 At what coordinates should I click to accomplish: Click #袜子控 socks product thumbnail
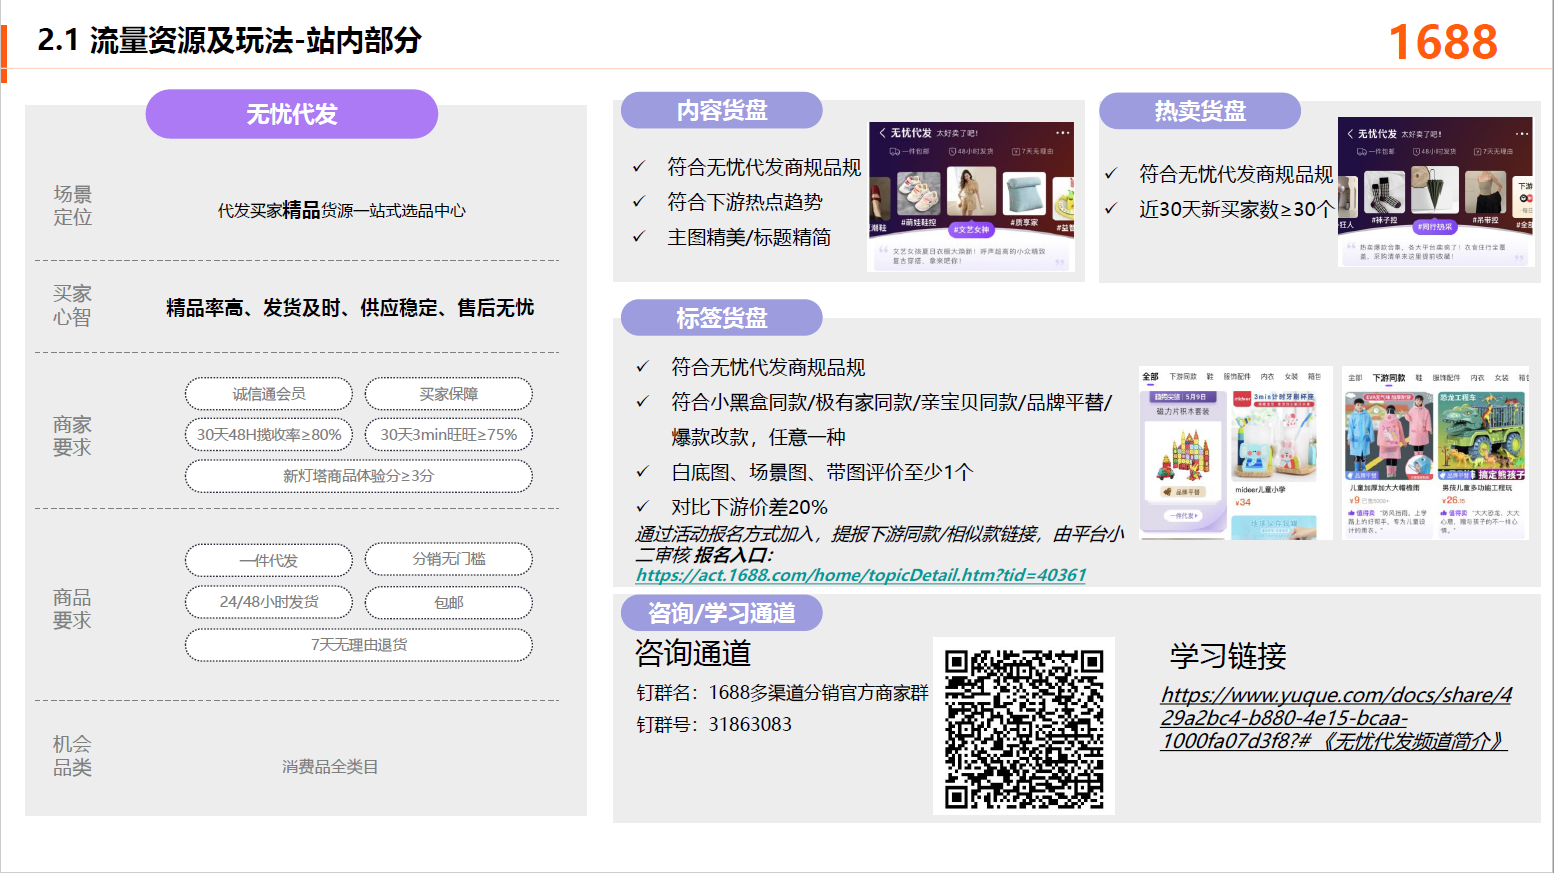point(1385,193)
